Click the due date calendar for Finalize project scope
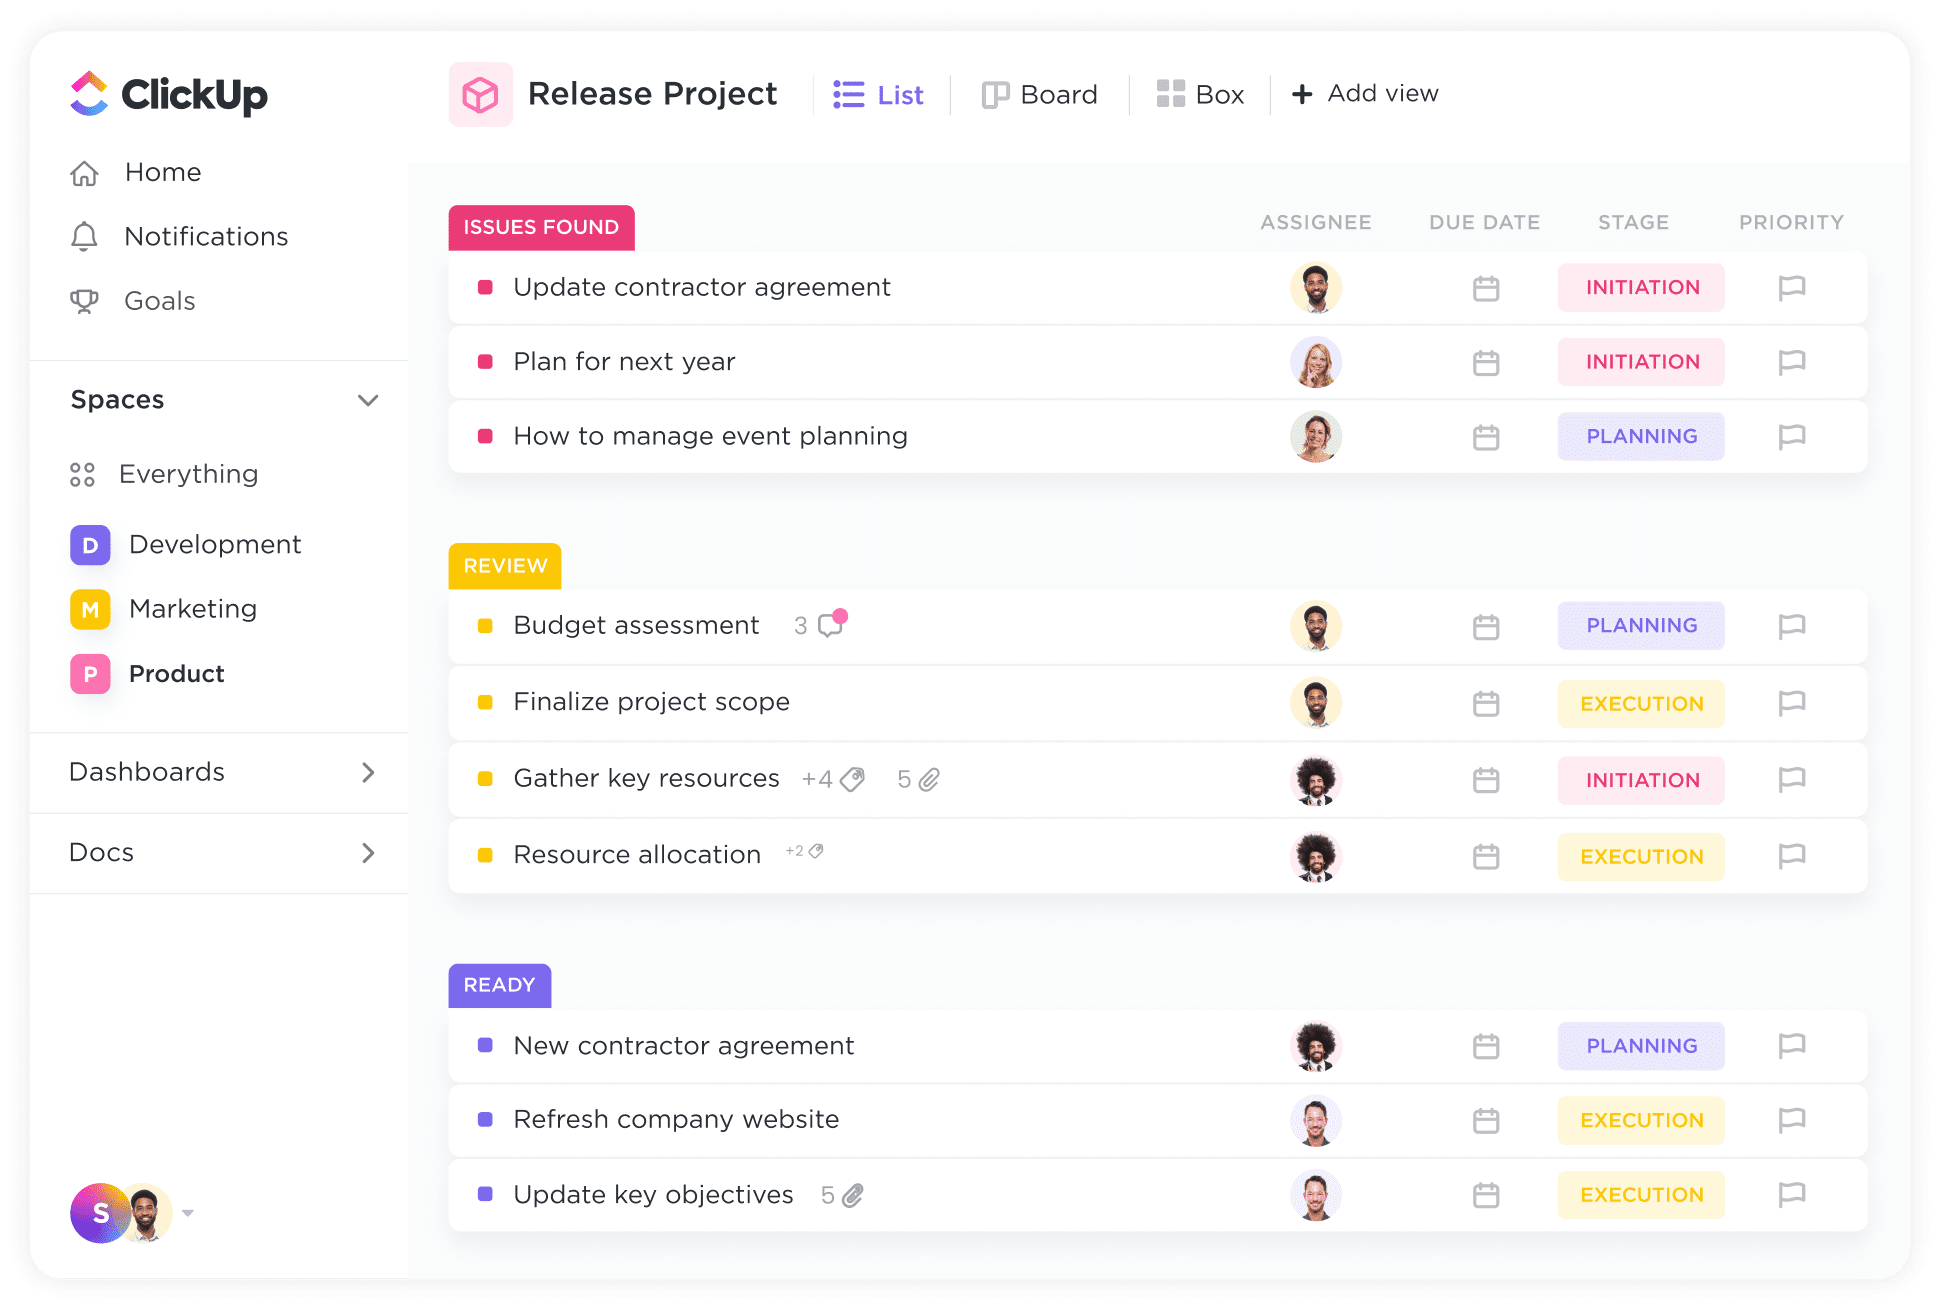 coord(1485,702)
